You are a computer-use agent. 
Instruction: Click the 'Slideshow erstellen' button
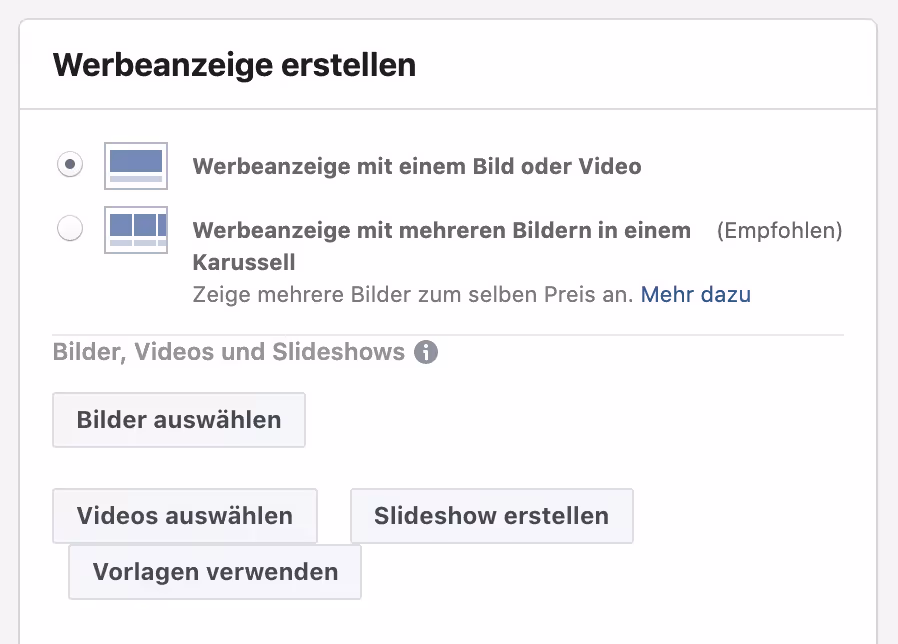491,516
